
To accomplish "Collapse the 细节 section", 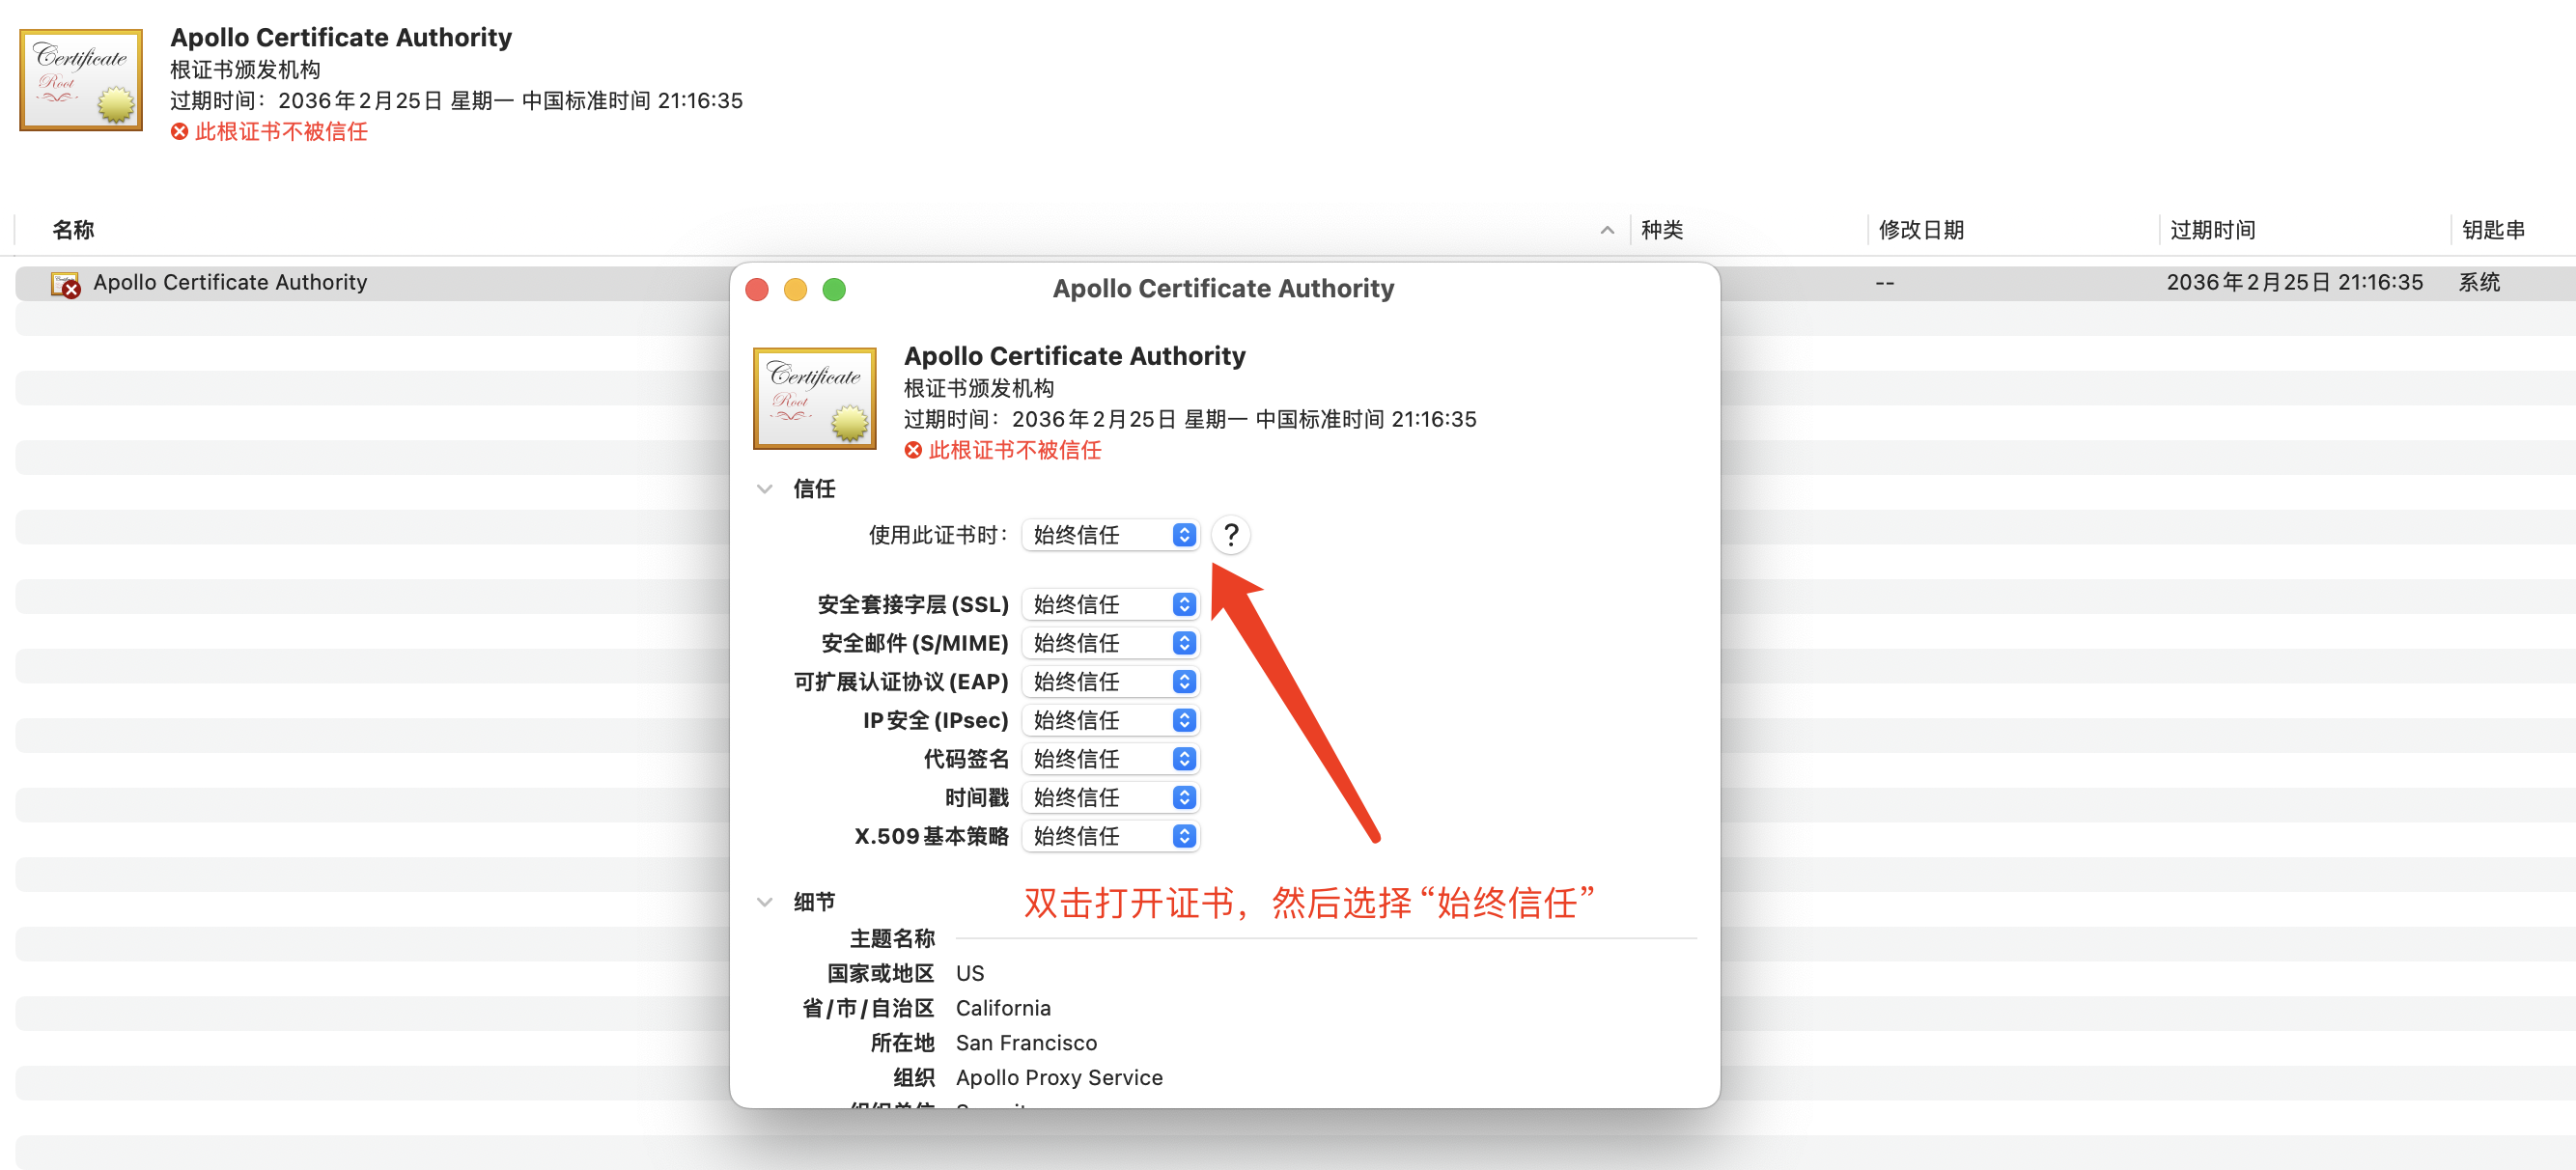I will (x=765, y=902).
